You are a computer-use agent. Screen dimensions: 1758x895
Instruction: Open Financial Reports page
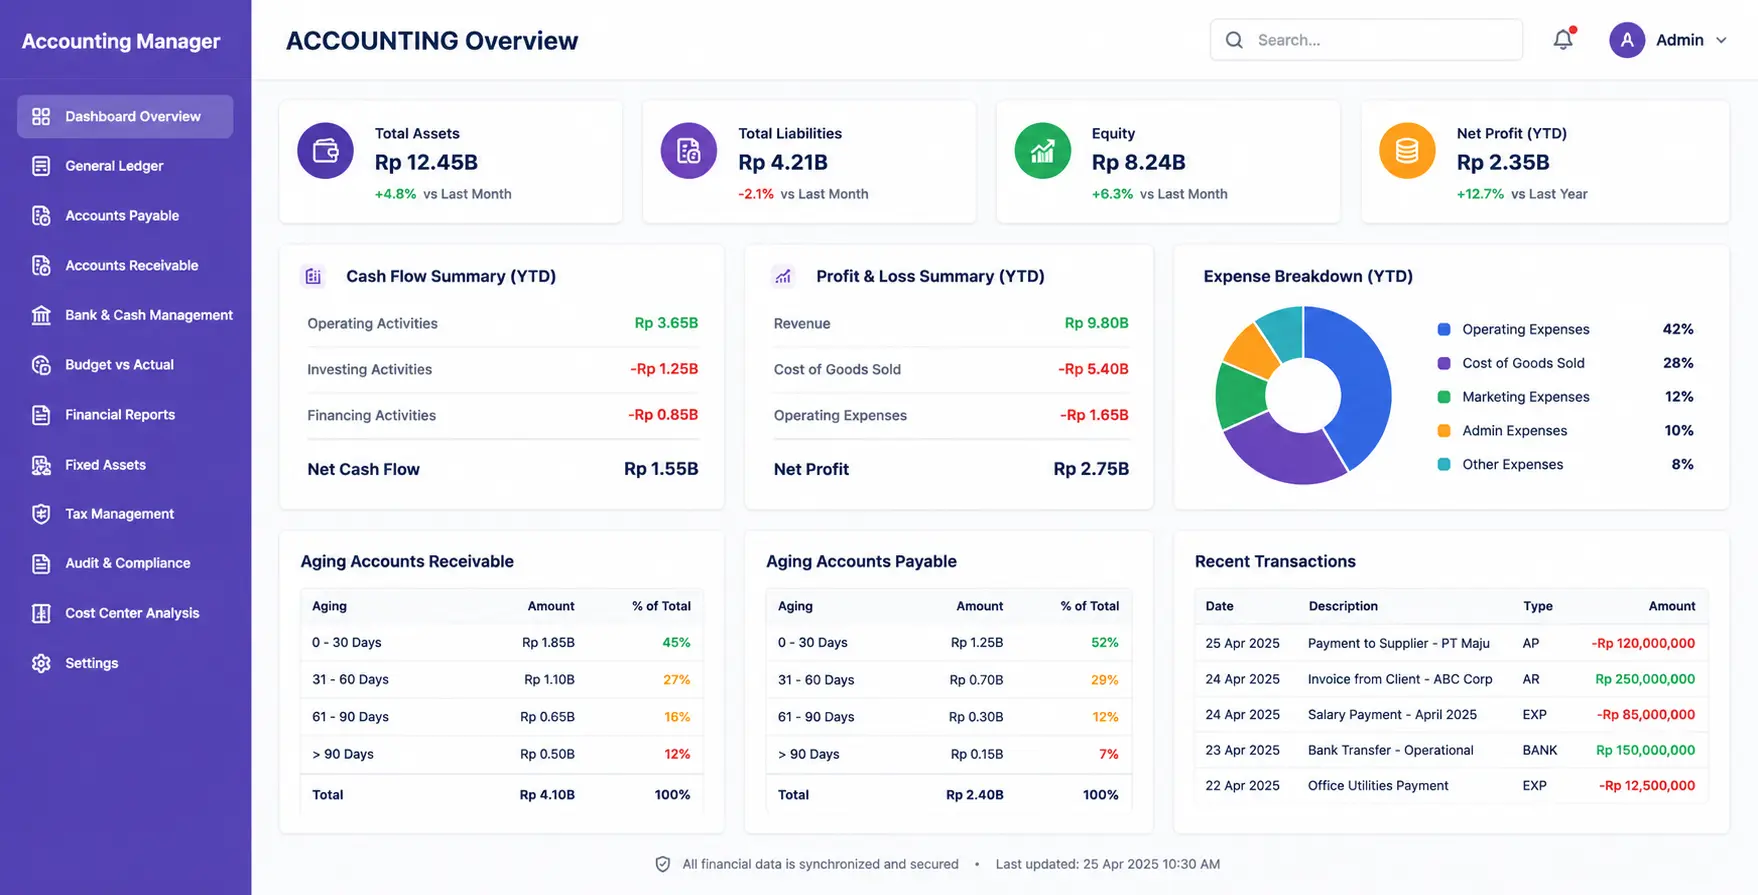pos(120,415)
